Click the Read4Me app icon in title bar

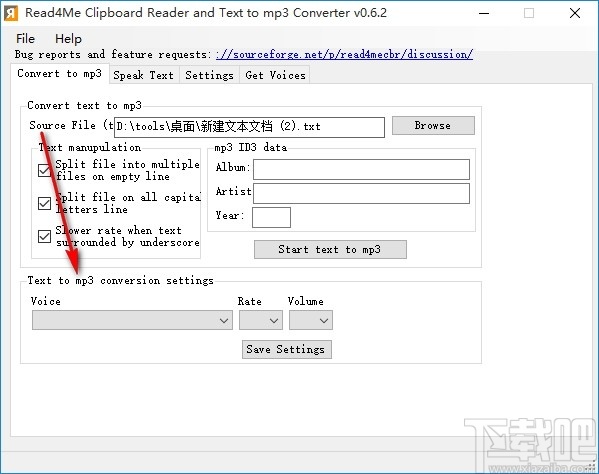pyautogui.click(x=11, y=13)
